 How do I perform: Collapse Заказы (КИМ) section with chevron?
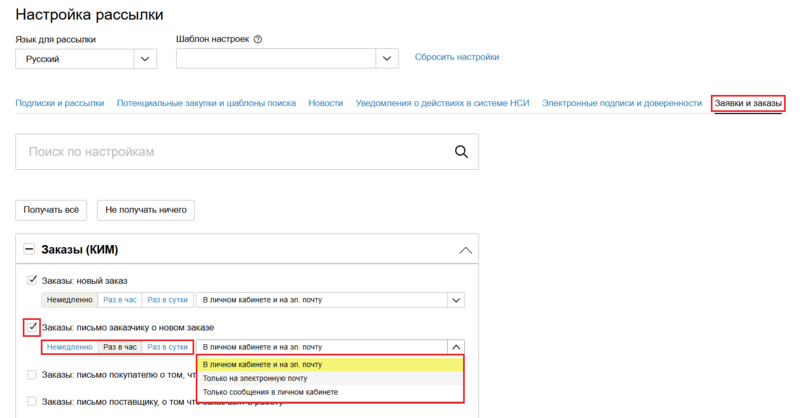(x=463, y=250)
